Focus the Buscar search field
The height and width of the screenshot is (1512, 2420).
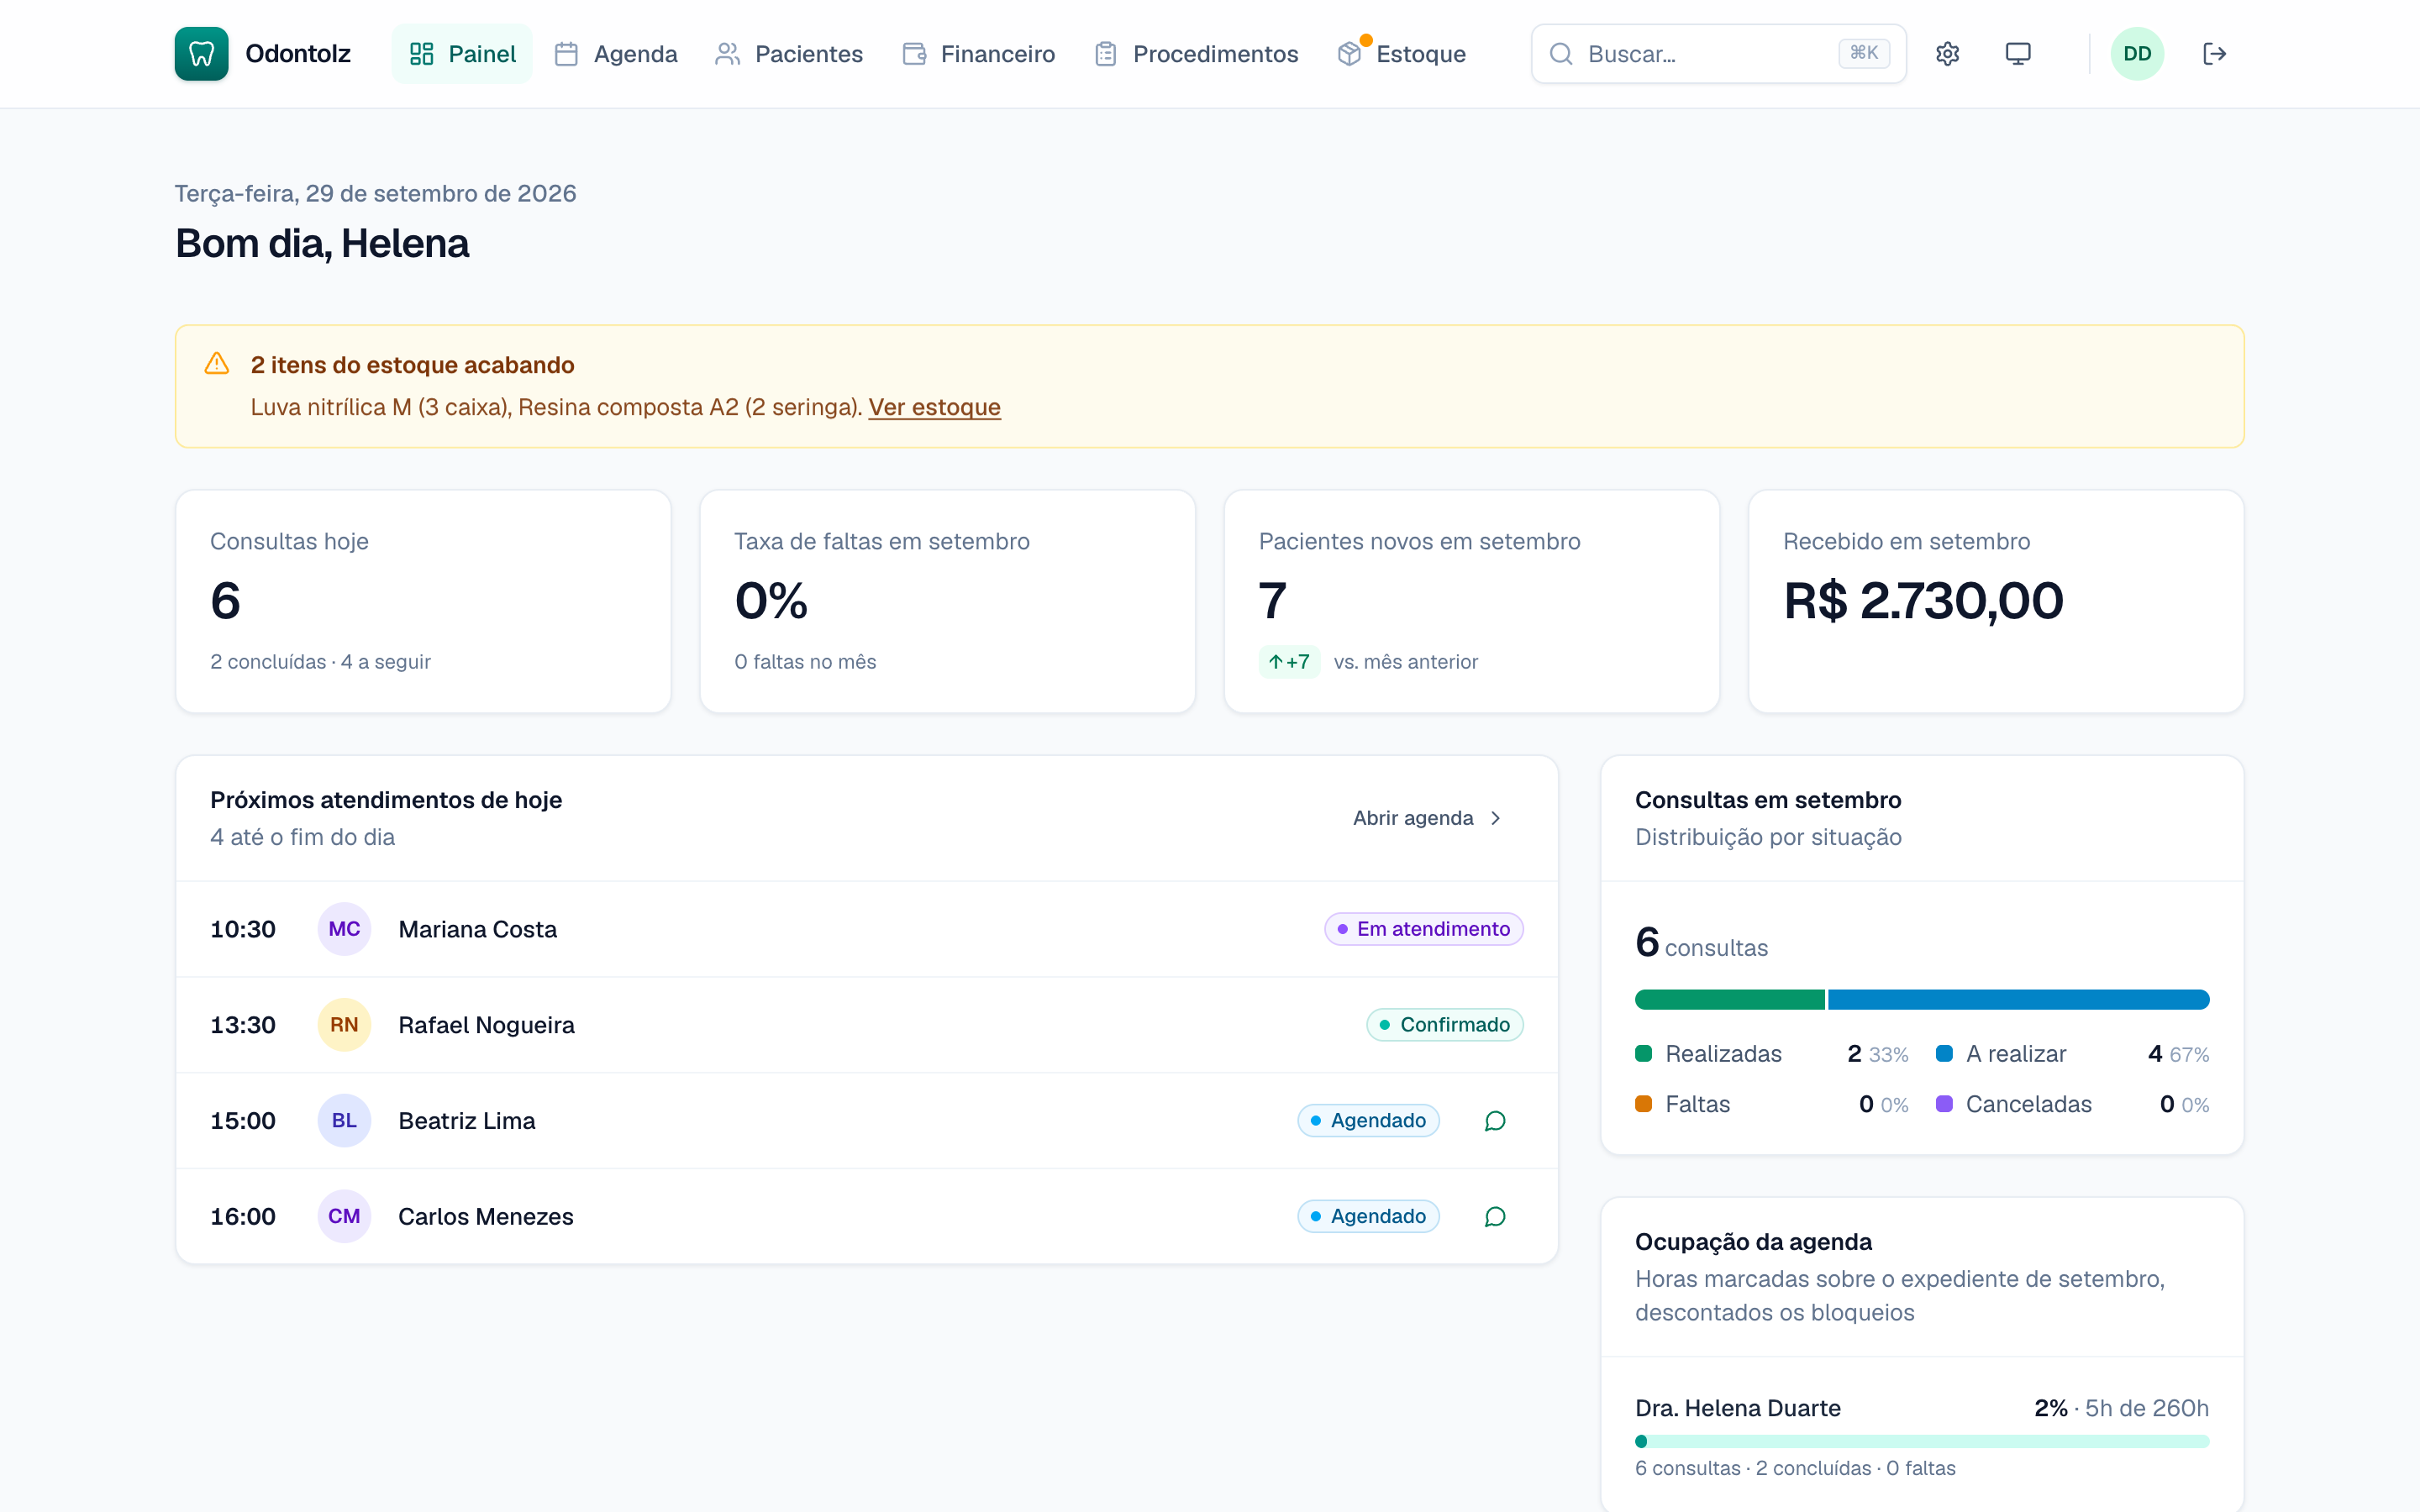(1718, 53)
